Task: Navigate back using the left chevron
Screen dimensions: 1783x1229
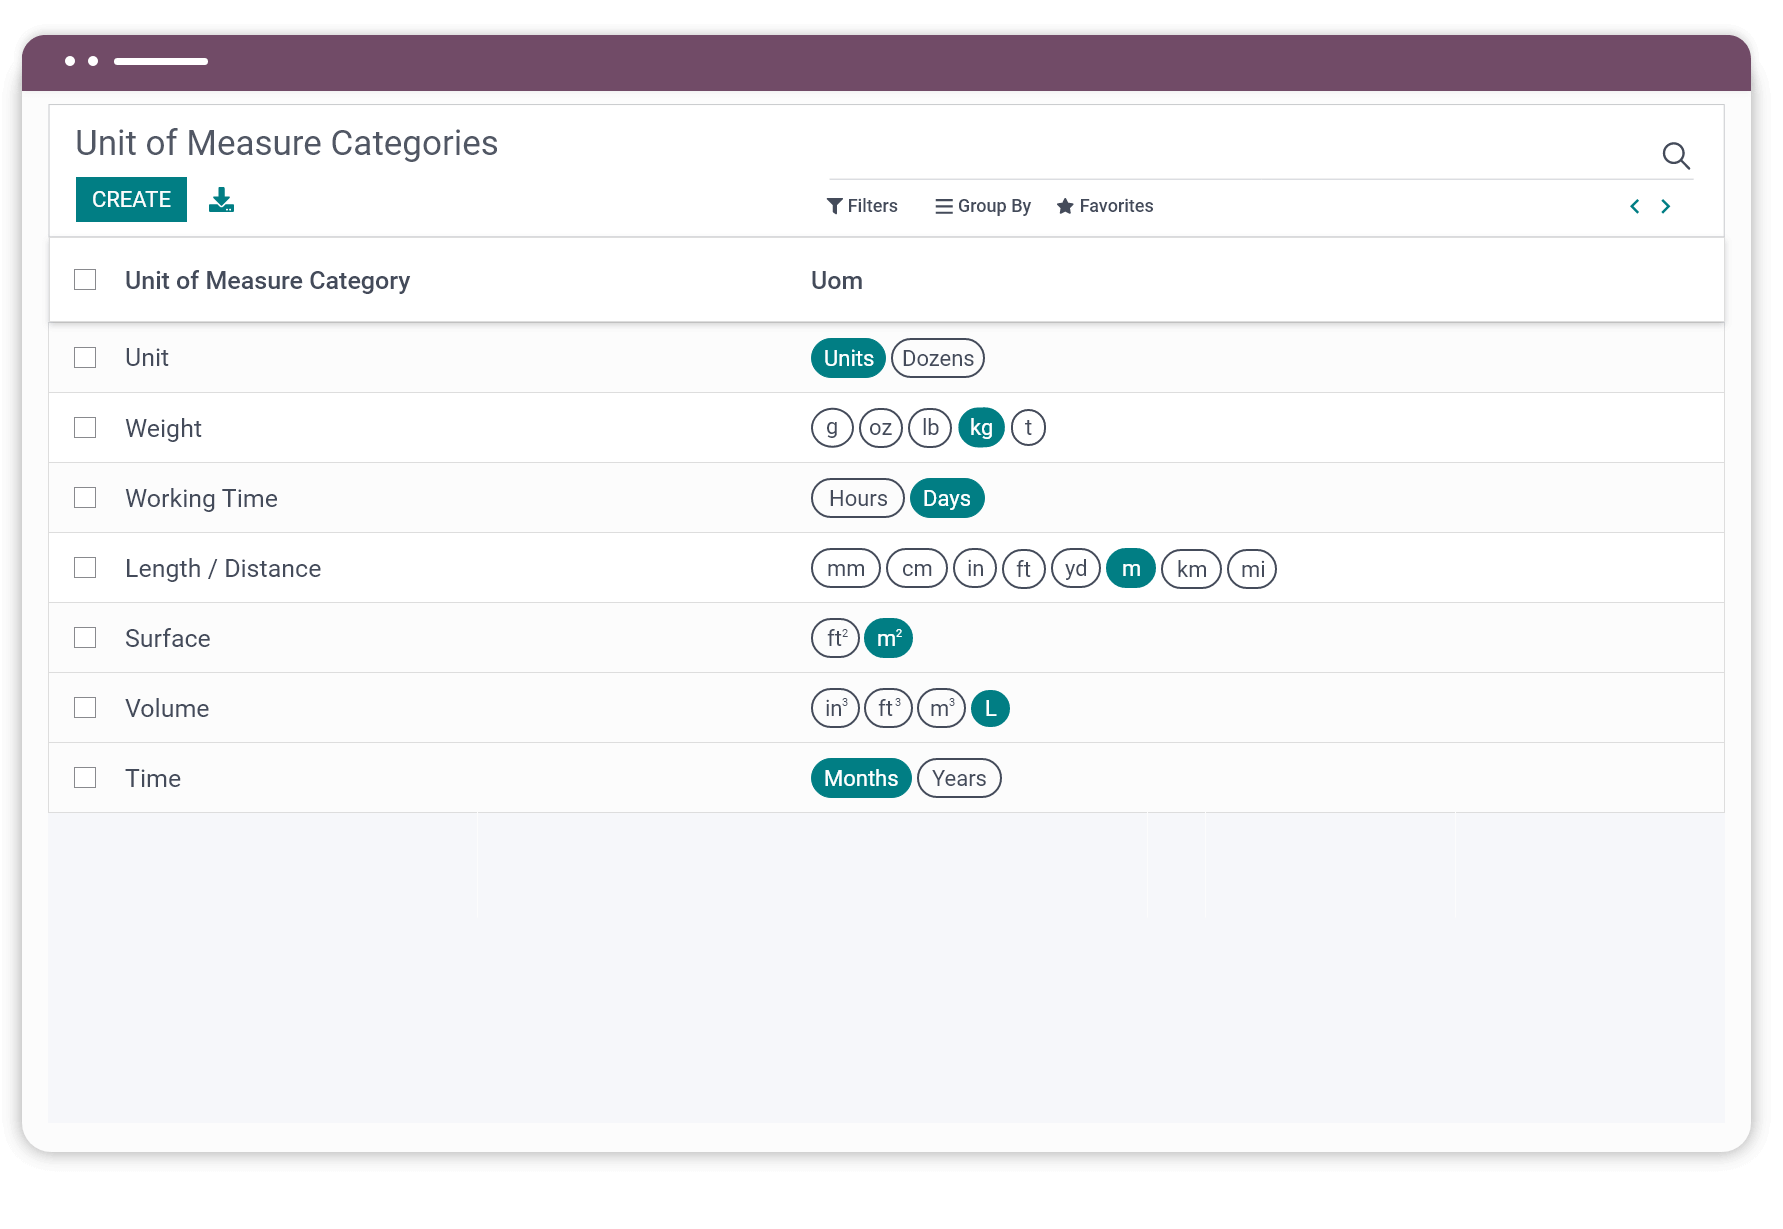Action: point(1634,206)
